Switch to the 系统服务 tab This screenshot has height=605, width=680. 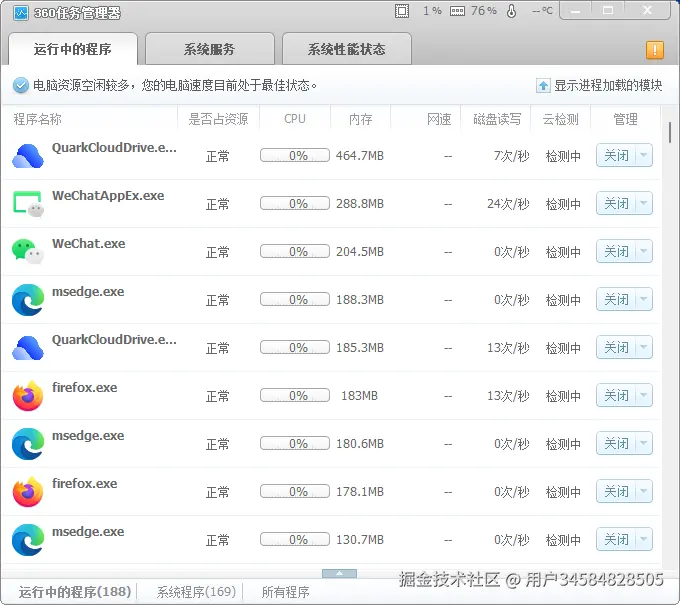click(x=209, y=49)
